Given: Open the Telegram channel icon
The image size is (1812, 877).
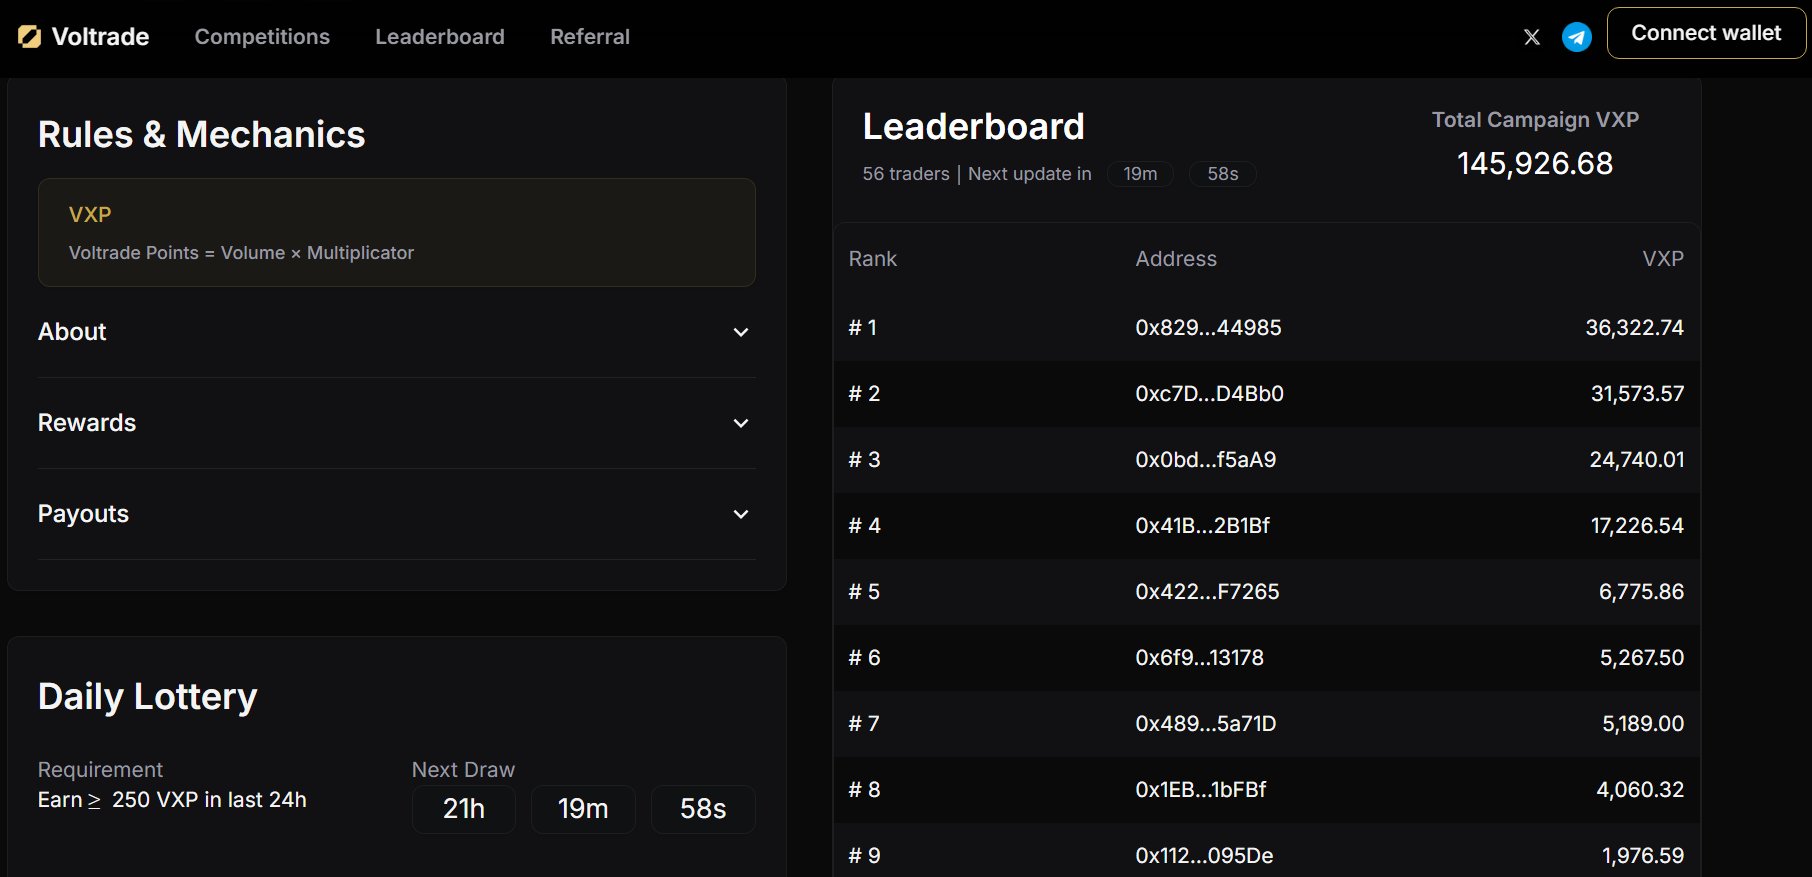Looking at the screenshot, I should tap(1577, 37).
